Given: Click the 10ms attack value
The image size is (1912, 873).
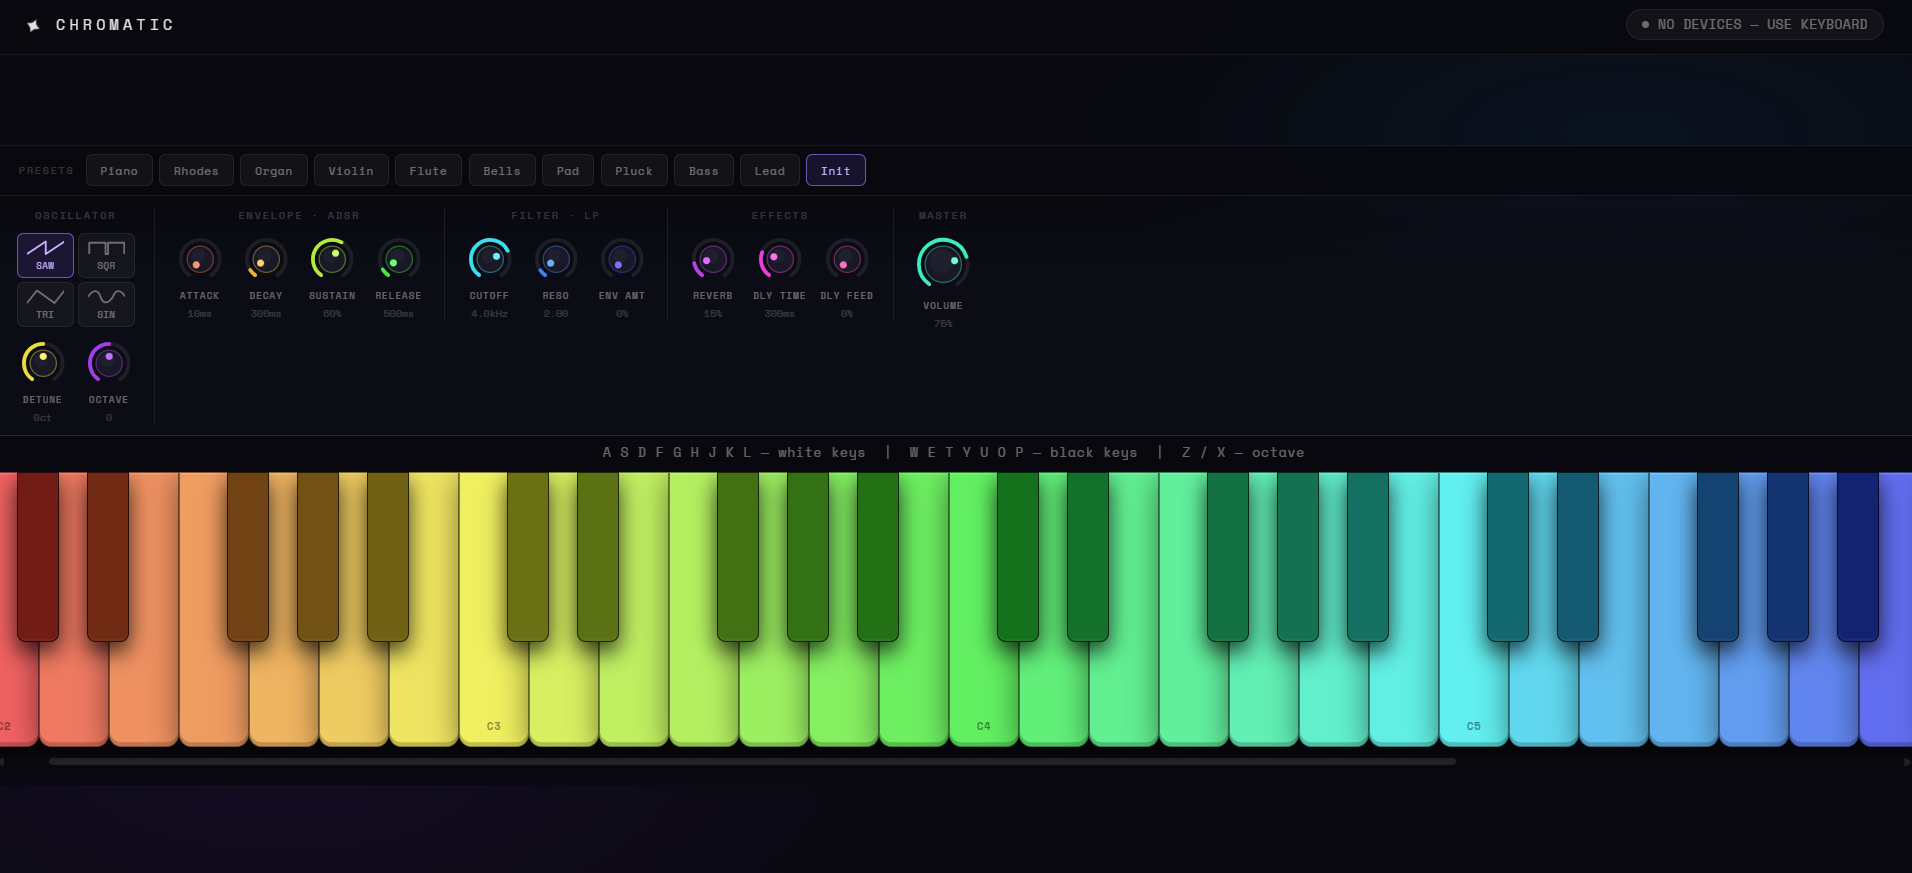Looking at the screenshot, I should click(200, 314).
